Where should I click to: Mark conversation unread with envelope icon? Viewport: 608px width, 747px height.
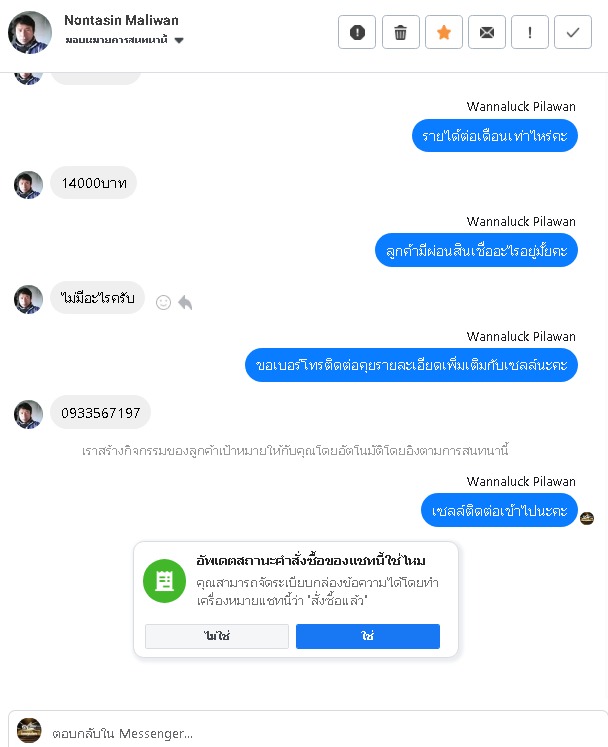[x=486, y=32]
